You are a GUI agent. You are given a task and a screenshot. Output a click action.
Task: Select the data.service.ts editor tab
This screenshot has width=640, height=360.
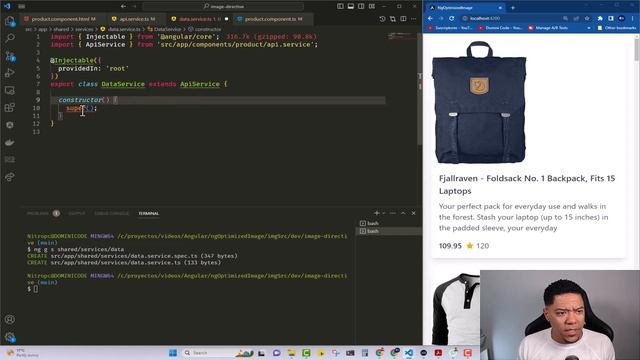(200, 19)
